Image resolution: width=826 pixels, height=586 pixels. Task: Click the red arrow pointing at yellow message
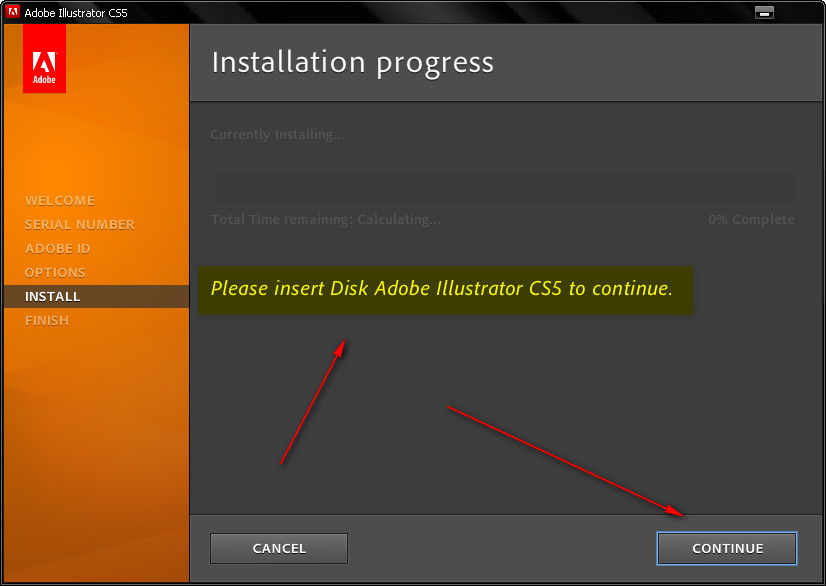(313, 402)
